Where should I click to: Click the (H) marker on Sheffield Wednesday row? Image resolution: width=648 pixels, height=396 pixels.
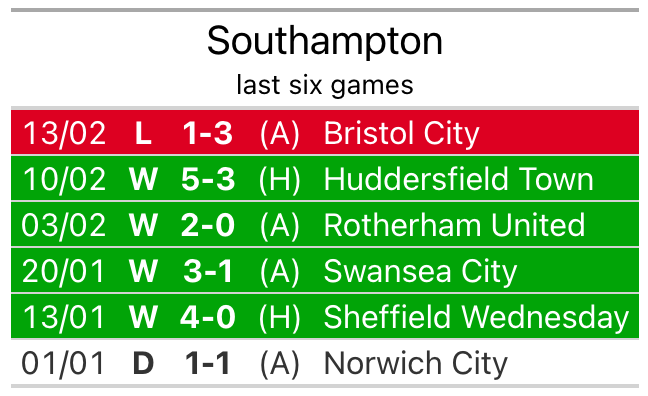(280, 318)
